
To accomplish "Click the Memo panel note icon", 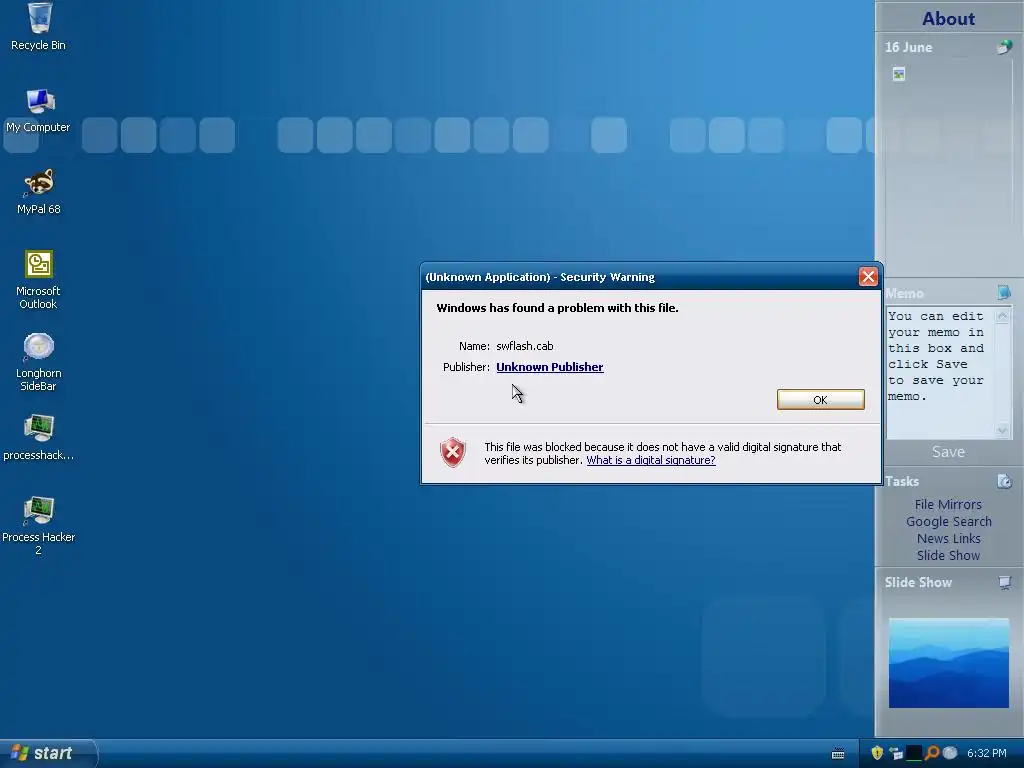I will pyautogui.click(x=1004, y=292).
